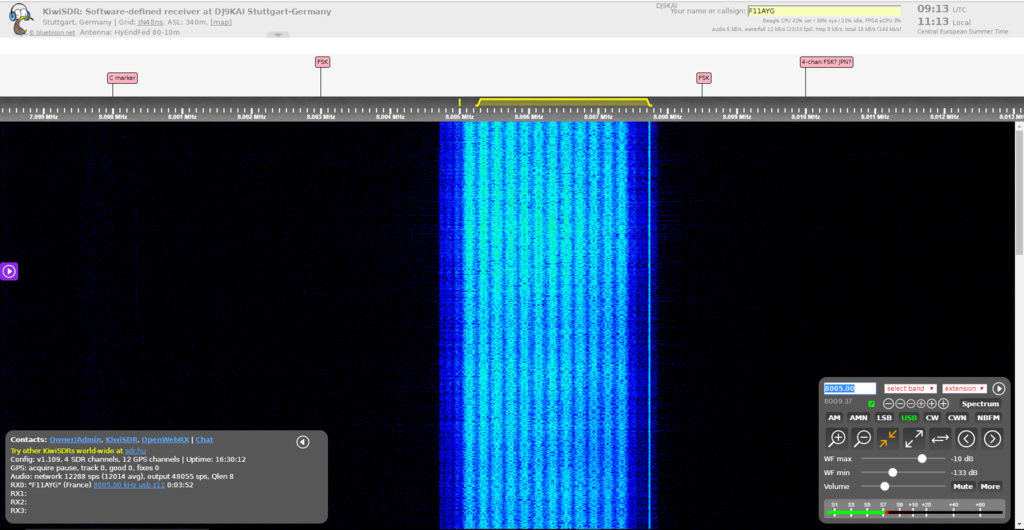Click the More button beside Mute
Viewport: 1024px width, 530px height.
pos(990,486)
